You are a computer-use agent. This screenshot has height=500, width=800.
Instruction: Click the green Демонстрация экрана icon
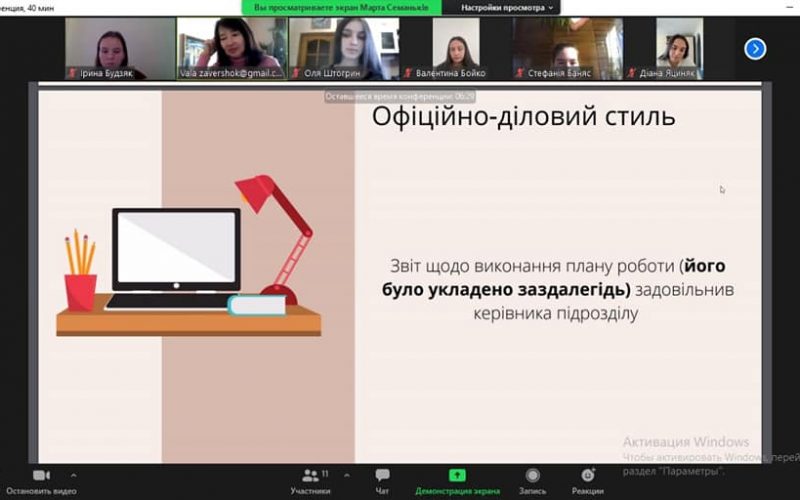click(457, 475)
